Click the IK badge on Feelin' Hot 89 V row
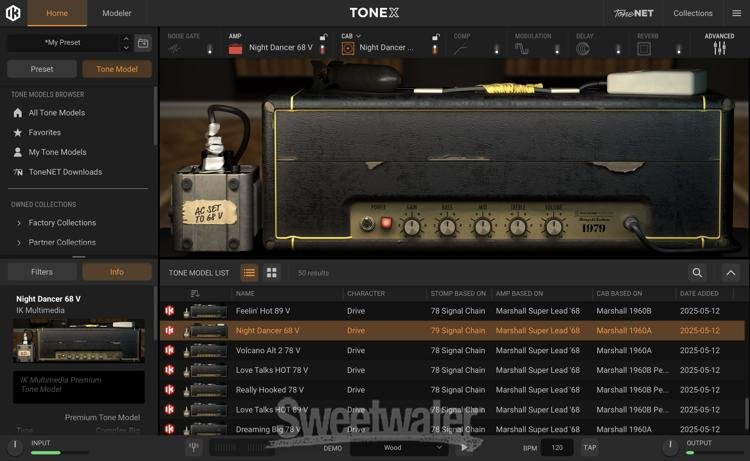Viewport: 750px width, 461px height. click(x=169, y=311)
